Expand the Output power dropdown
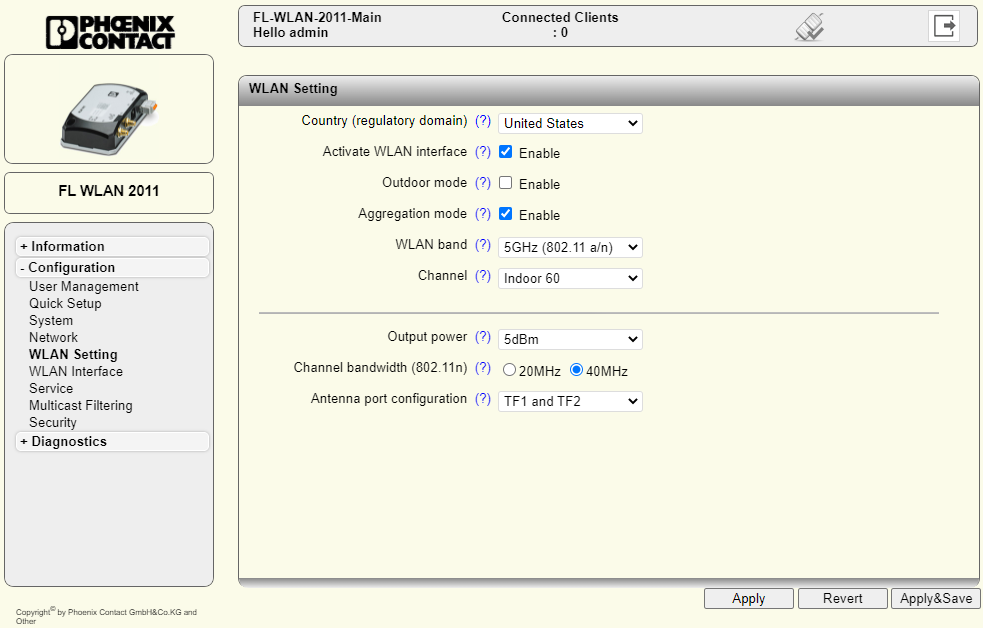The height and width of the screenshot is (628, 983). point(570,339)
